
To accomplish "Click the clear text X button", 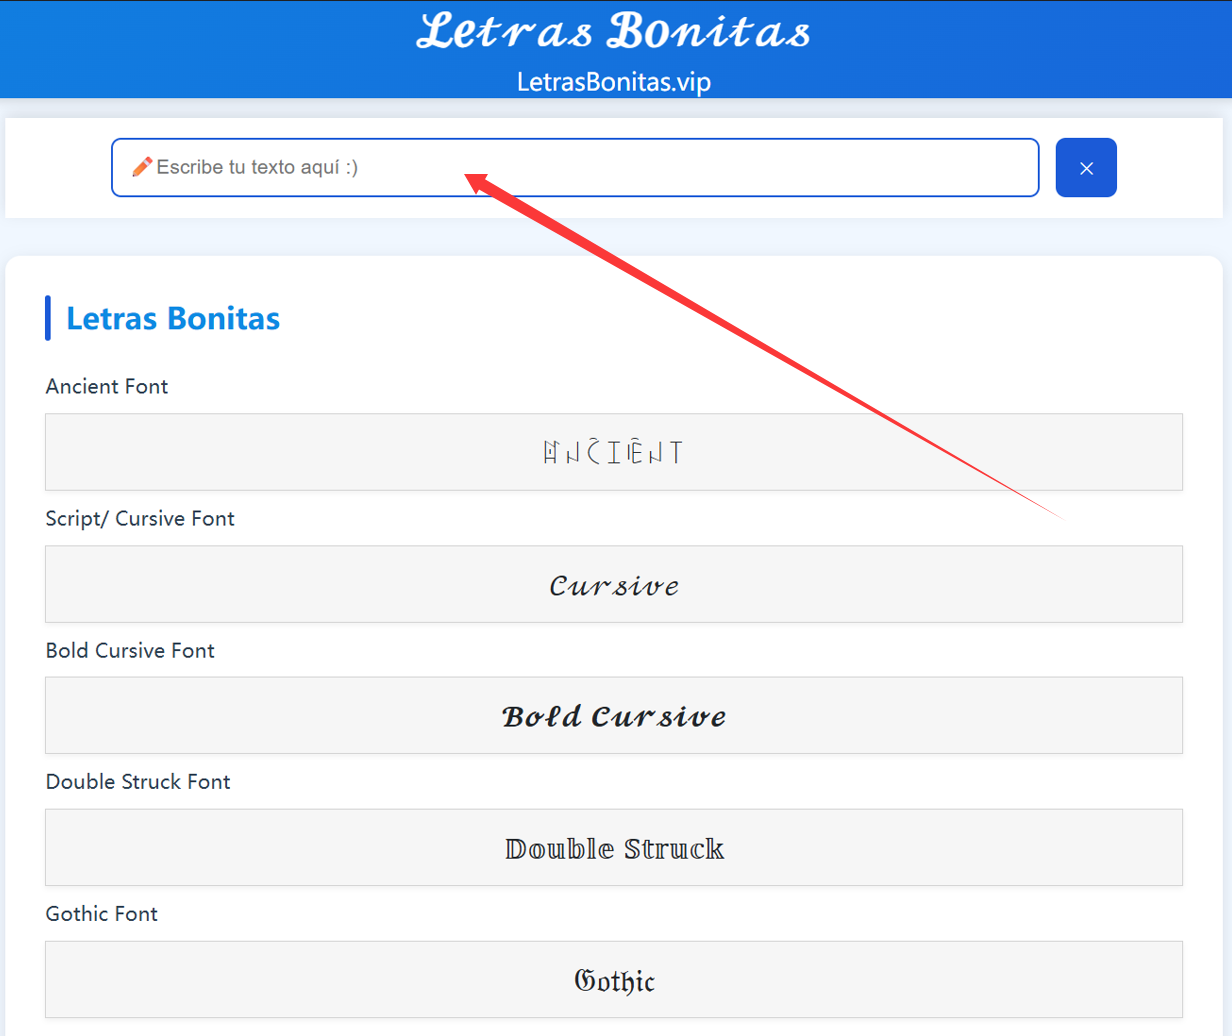I will point(1086,168).
